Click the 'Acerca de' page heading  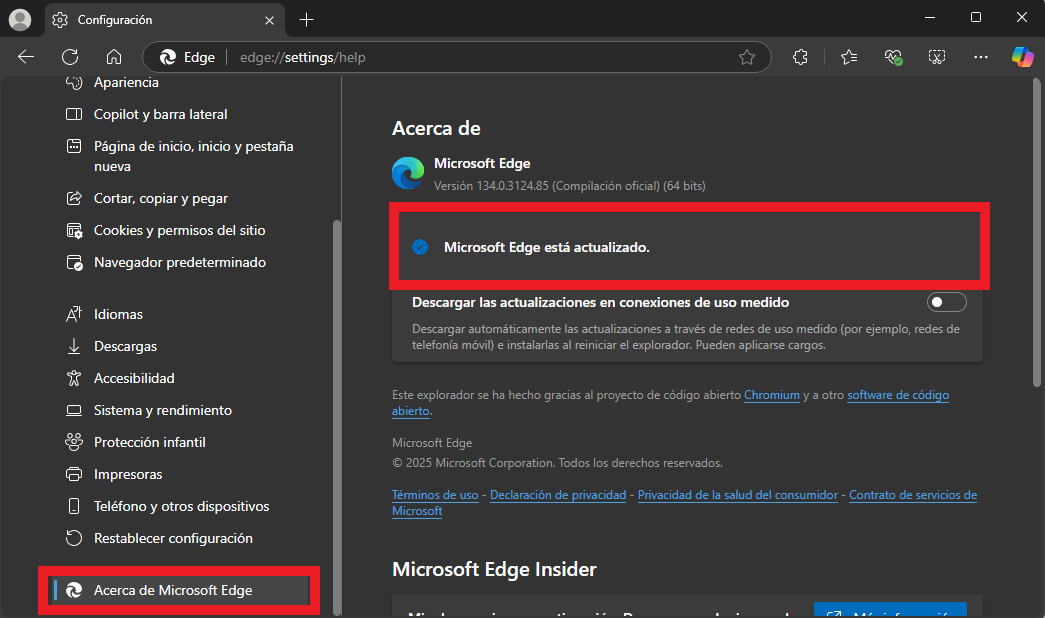point(437,129)
